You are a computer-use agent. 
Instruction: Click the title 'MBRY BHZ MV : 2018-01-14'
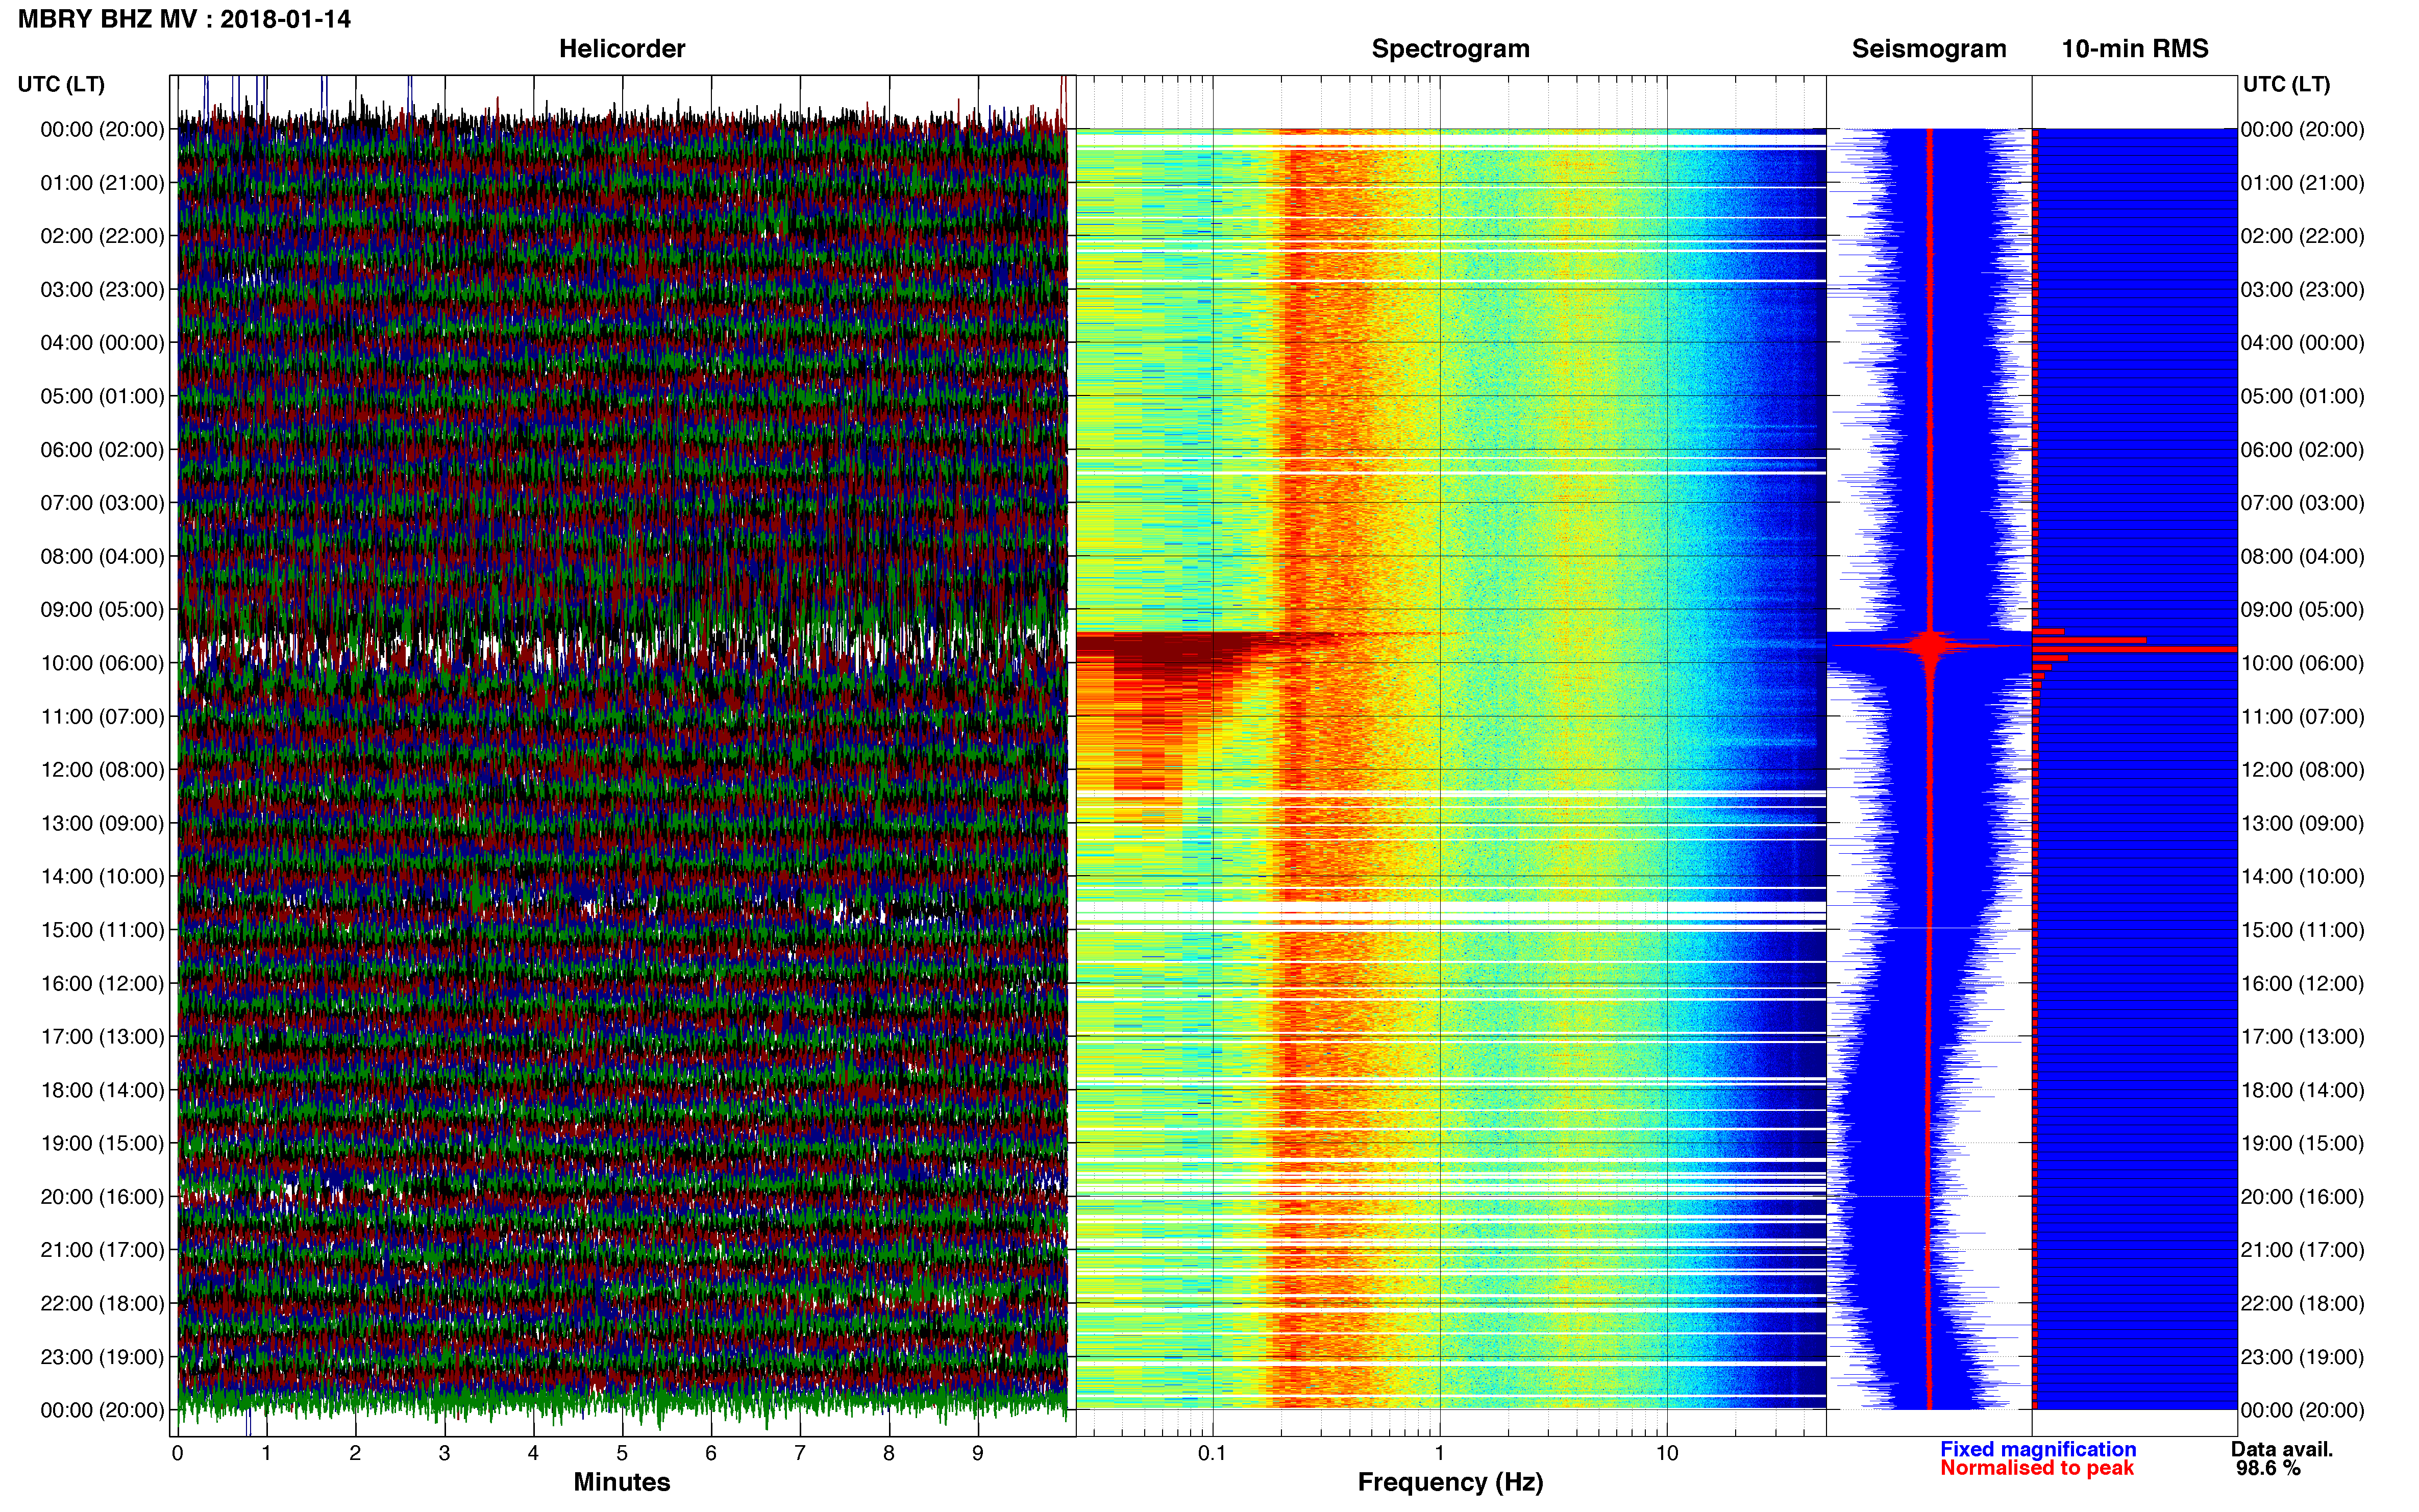click(x=184, y=19)
